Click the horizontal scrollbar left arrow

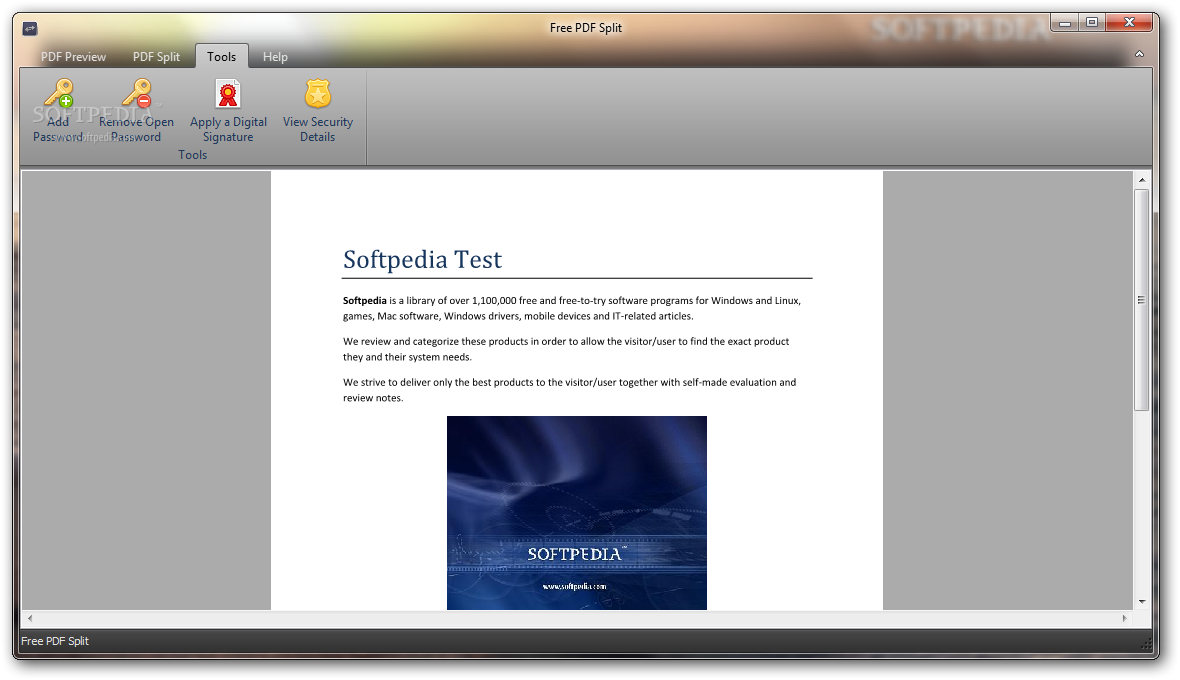pyautogui.click(x=30, y=618)
